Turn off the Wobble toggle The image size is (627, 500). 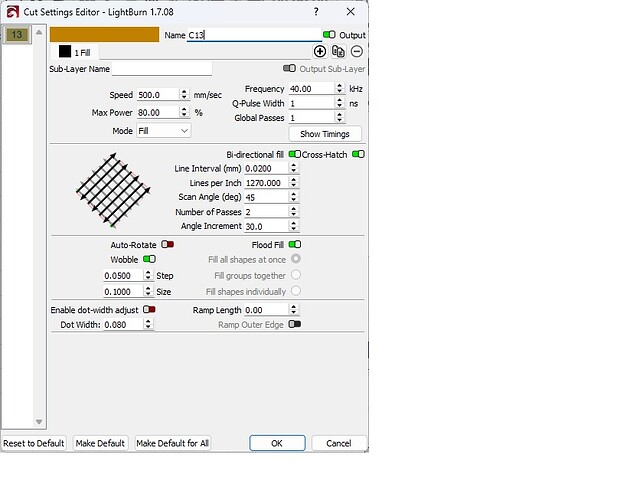point(149,259)
